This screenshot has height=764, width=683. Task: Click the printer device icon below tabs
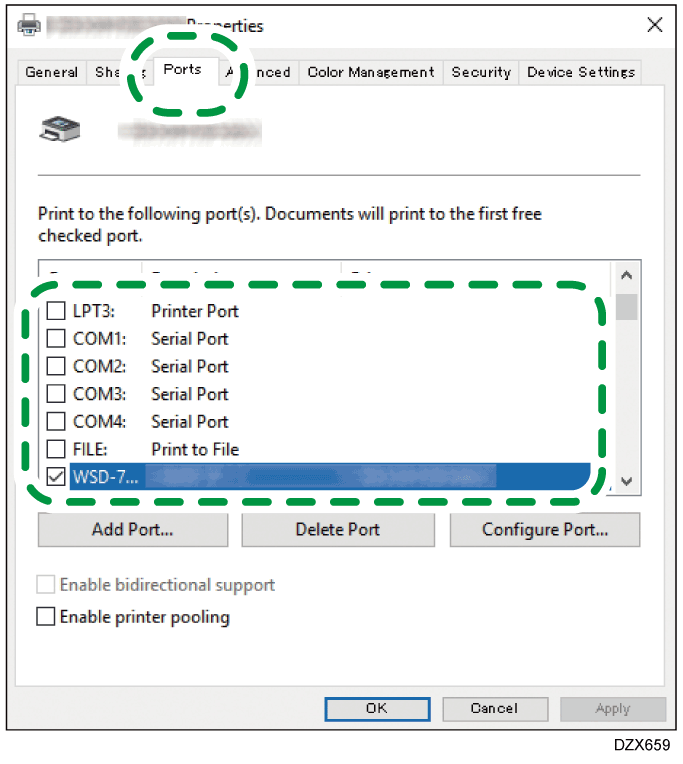pos(58,129)
